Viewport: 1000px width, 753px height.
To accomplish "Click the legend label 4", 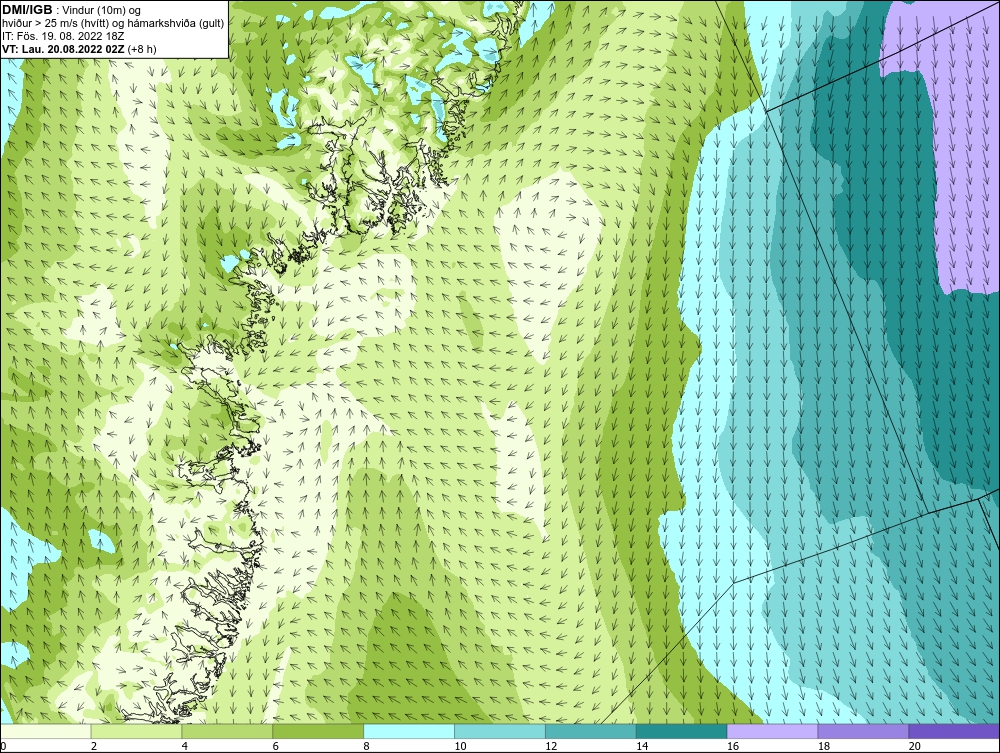I will tap(184, 746).
